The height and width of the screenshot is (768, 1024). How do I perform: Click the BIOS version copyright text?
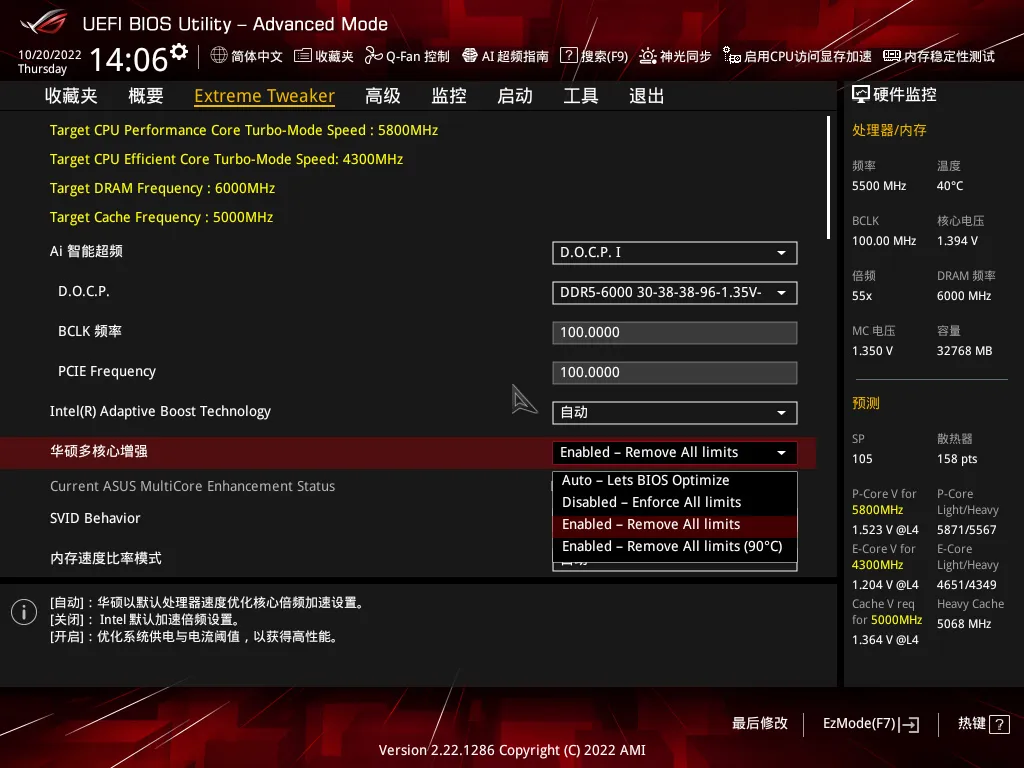512,750
